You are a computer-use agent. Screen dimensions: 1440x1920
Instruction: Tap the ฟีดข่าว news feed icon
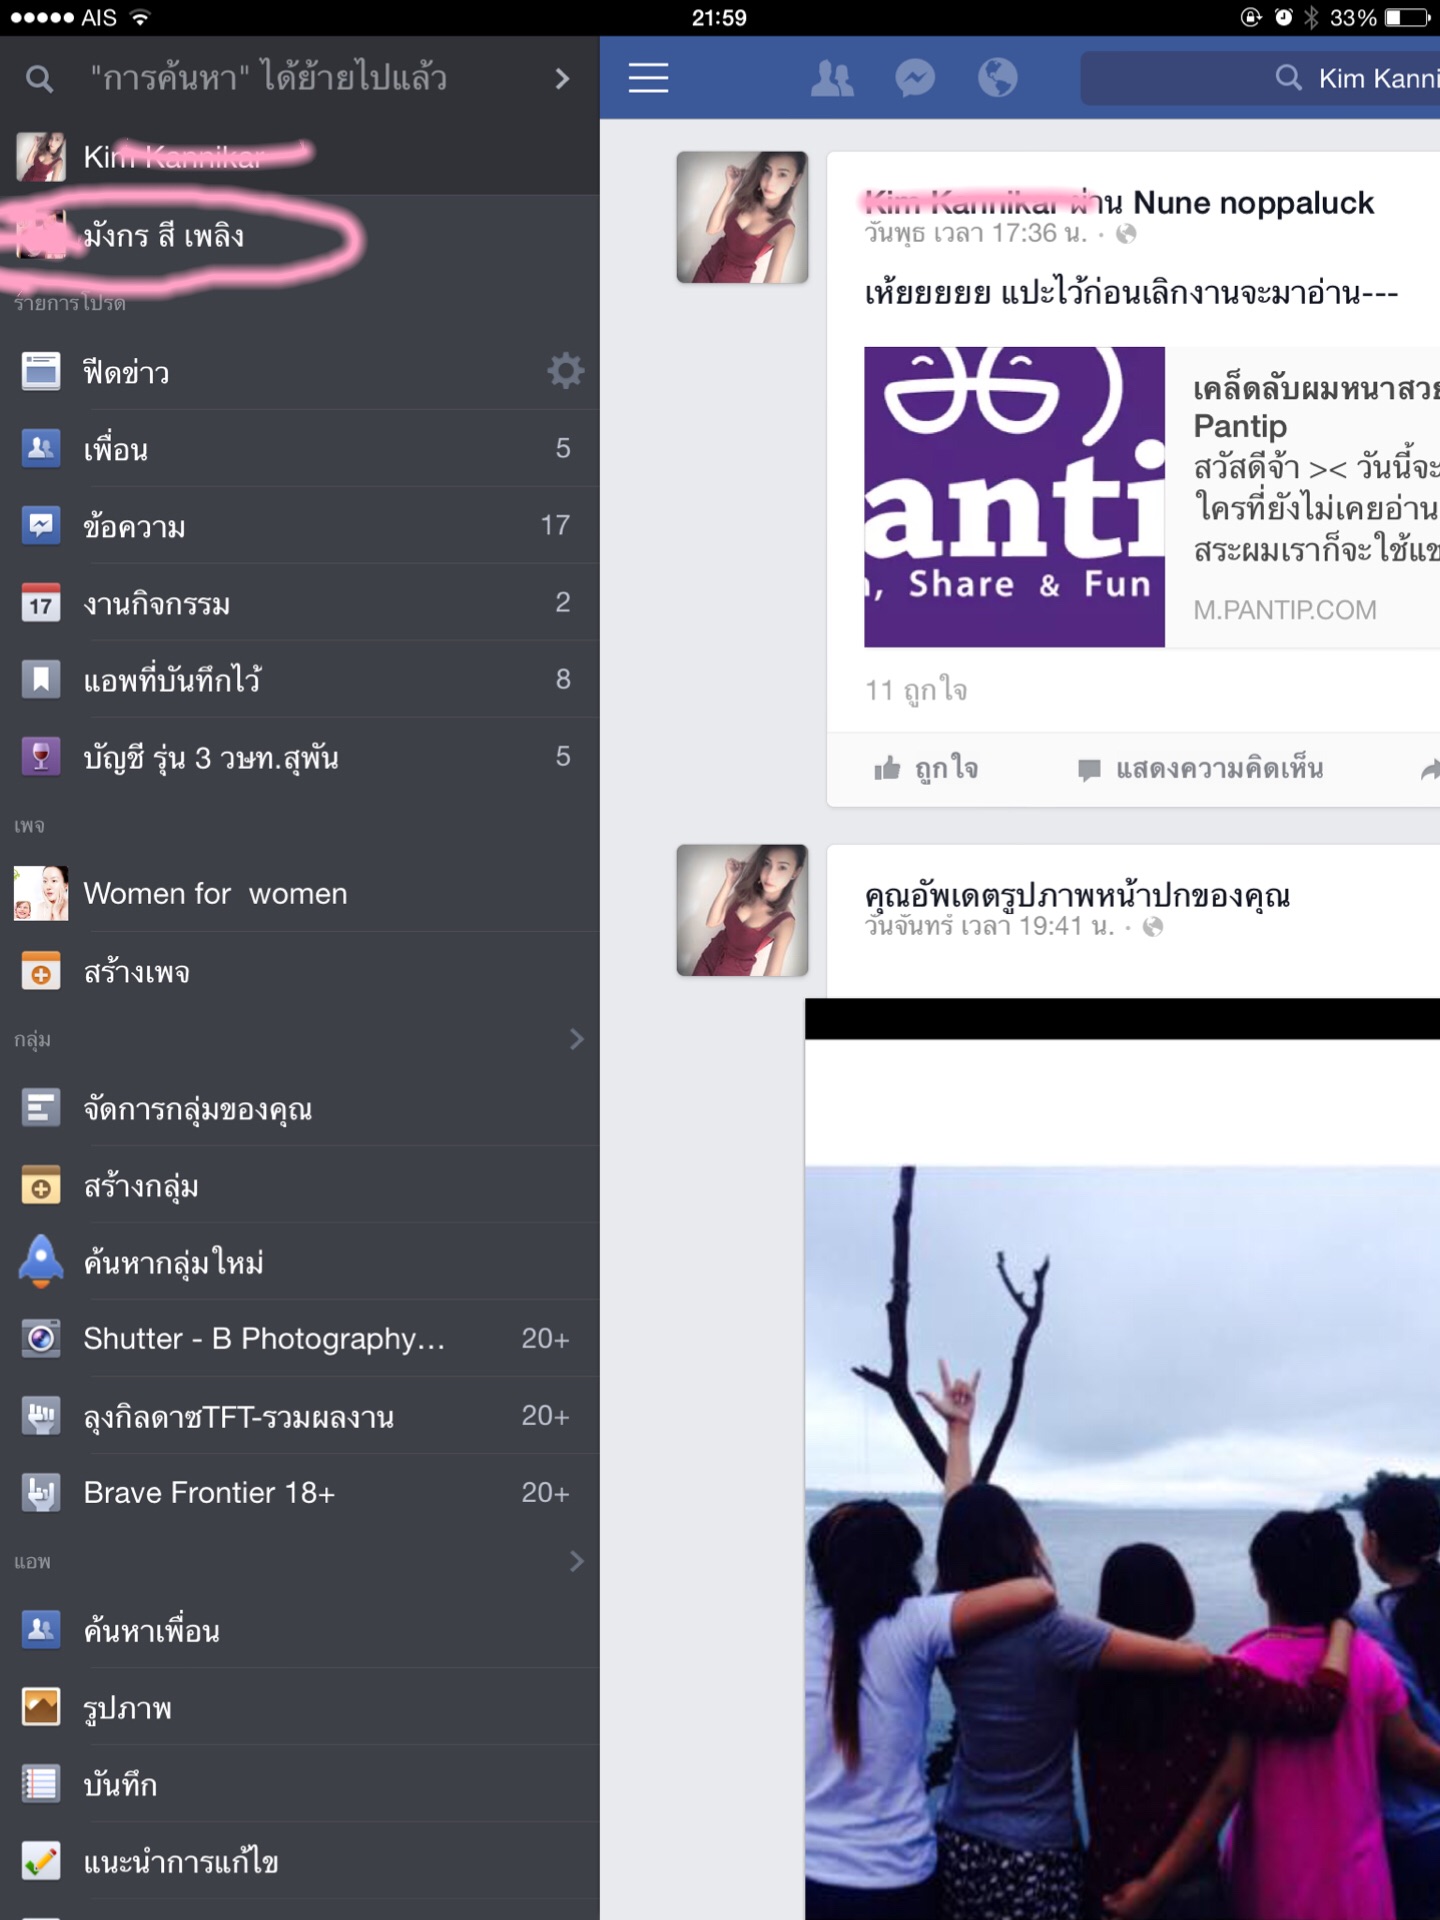(41, 371)
